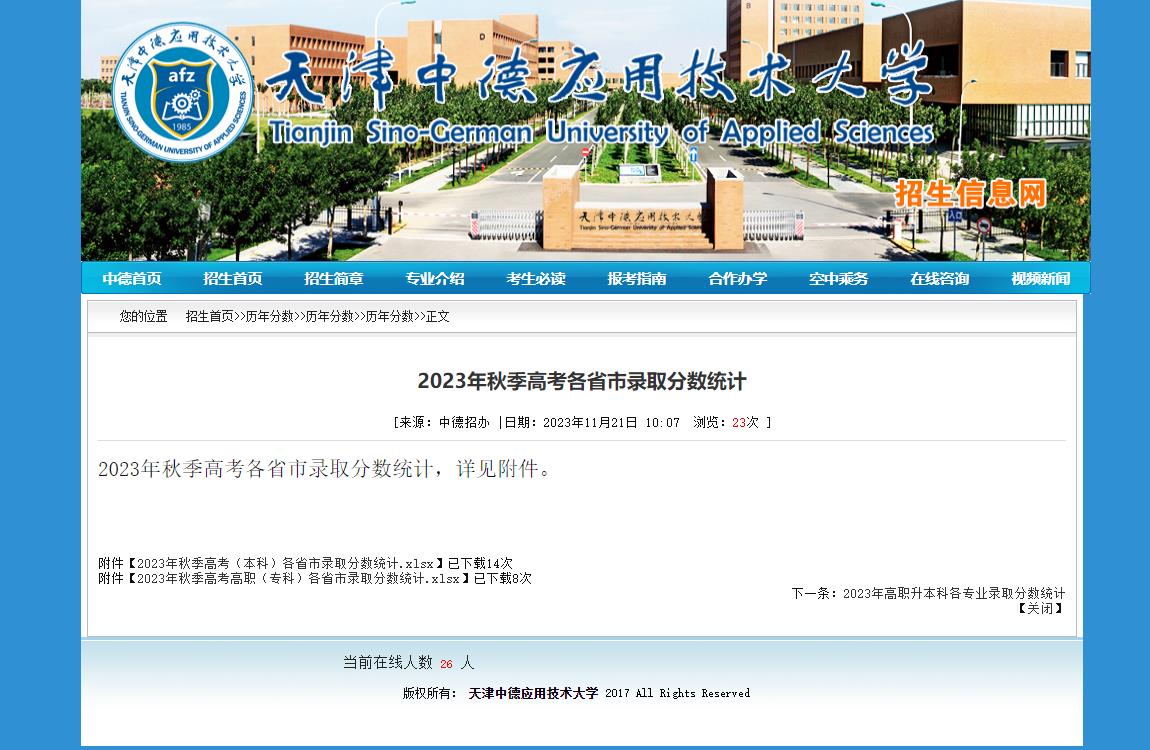Select 专业介绍 in the navigation bar
Image resolution: width=1150 pixels, height=750 pixels.
435,279
